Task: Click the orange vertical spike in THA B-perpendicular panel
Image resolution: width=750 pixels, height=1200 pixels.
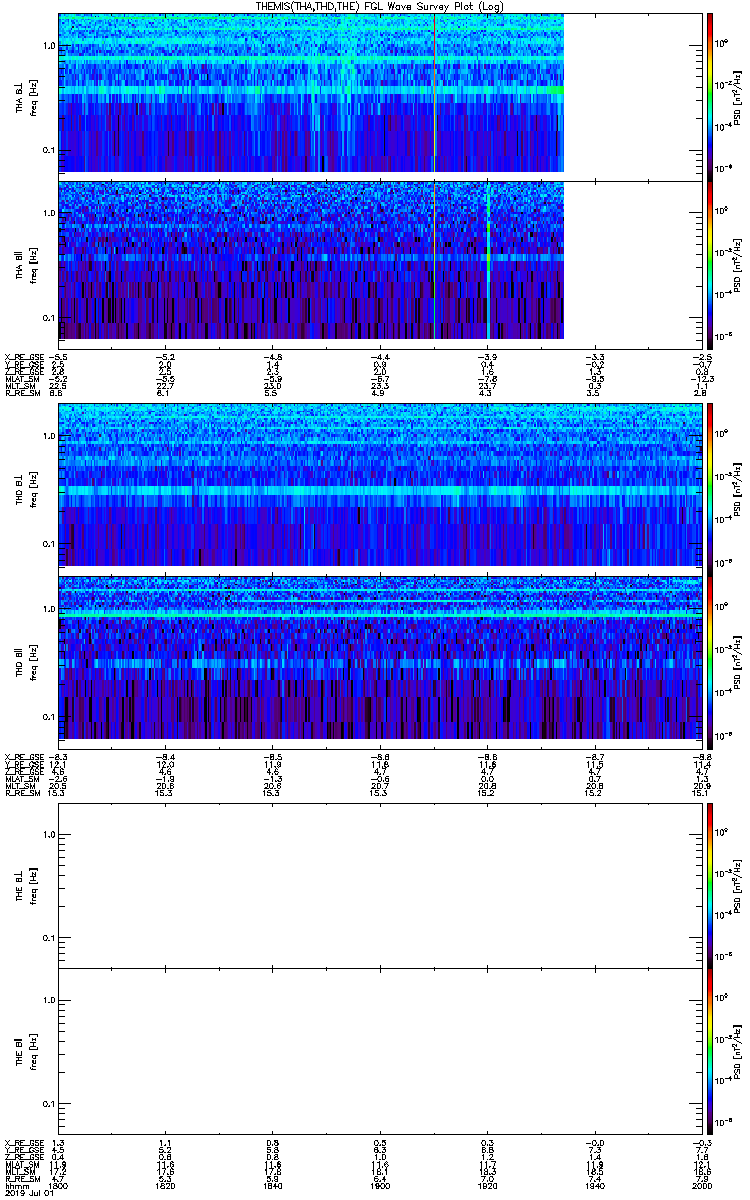Action: (x=435, y=93)
